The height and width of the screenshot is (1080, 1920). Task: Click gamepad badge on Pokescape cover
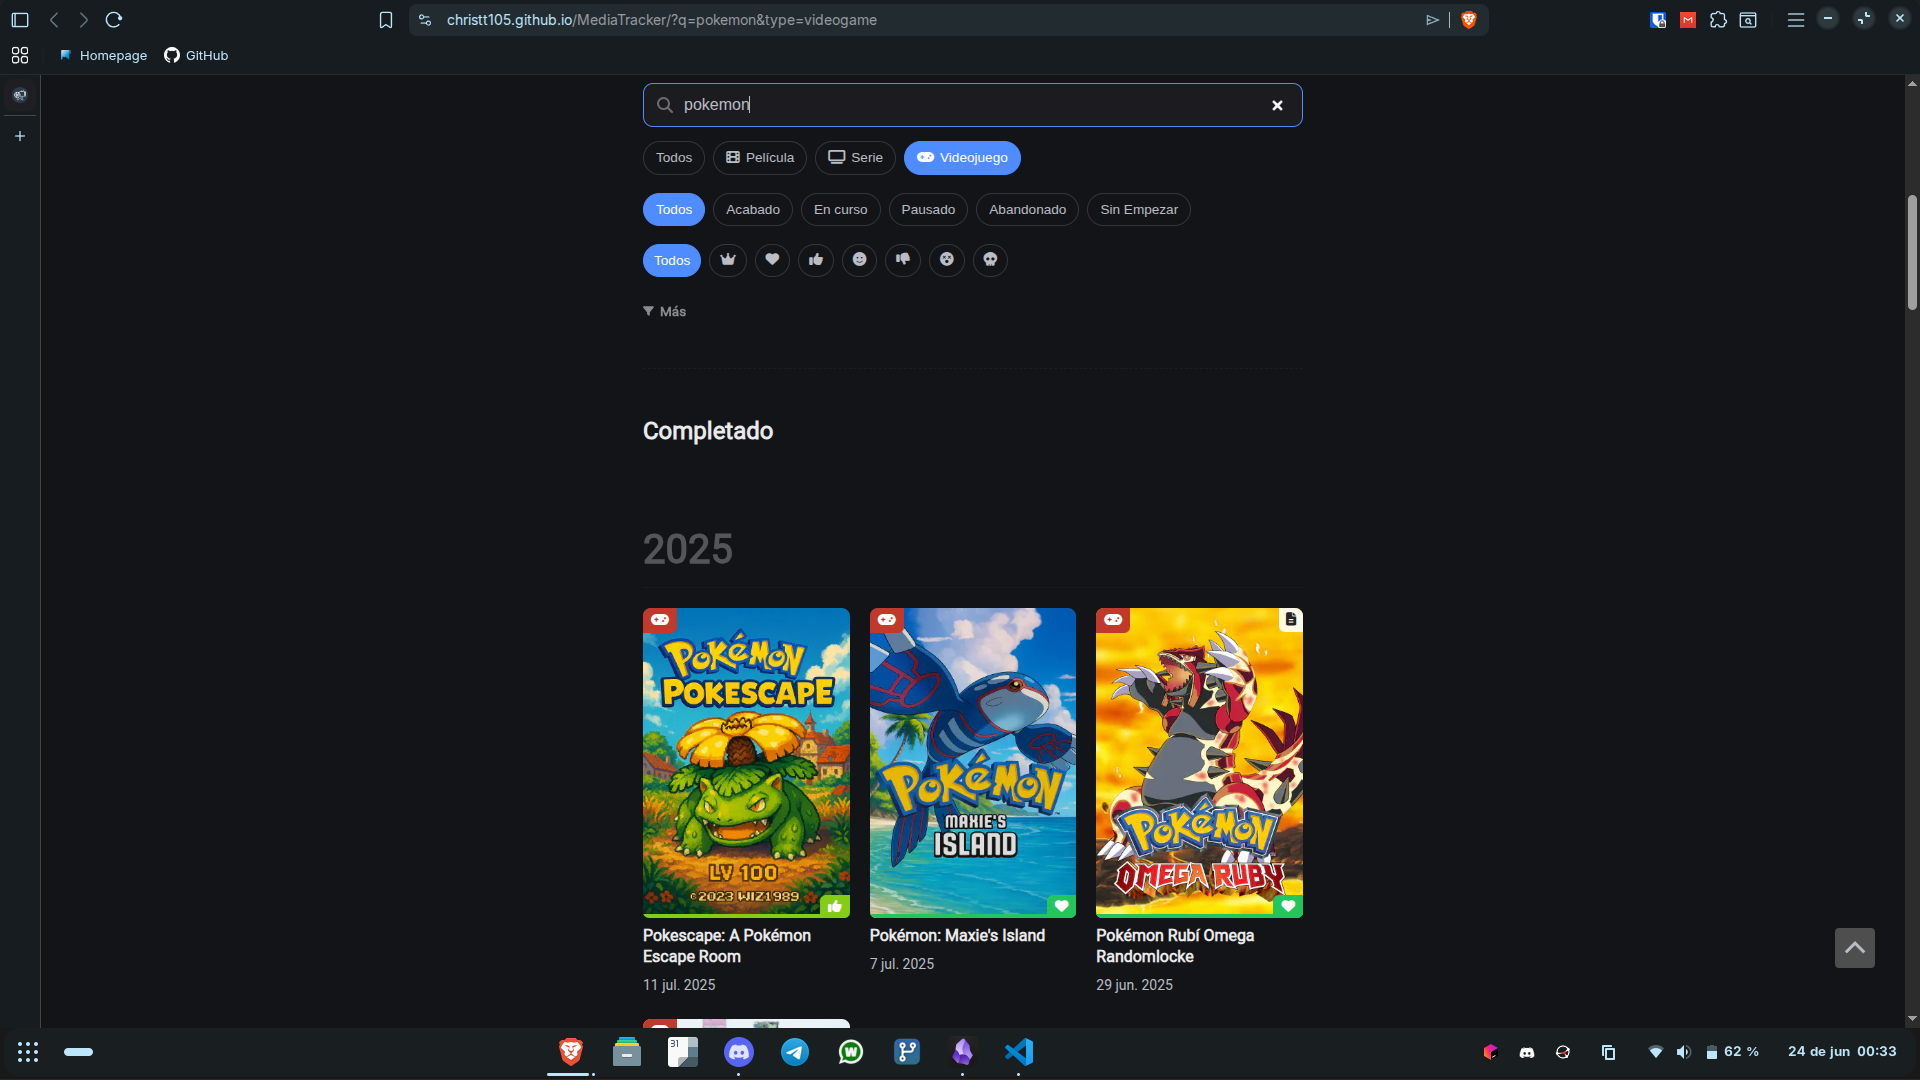(660, 620)
